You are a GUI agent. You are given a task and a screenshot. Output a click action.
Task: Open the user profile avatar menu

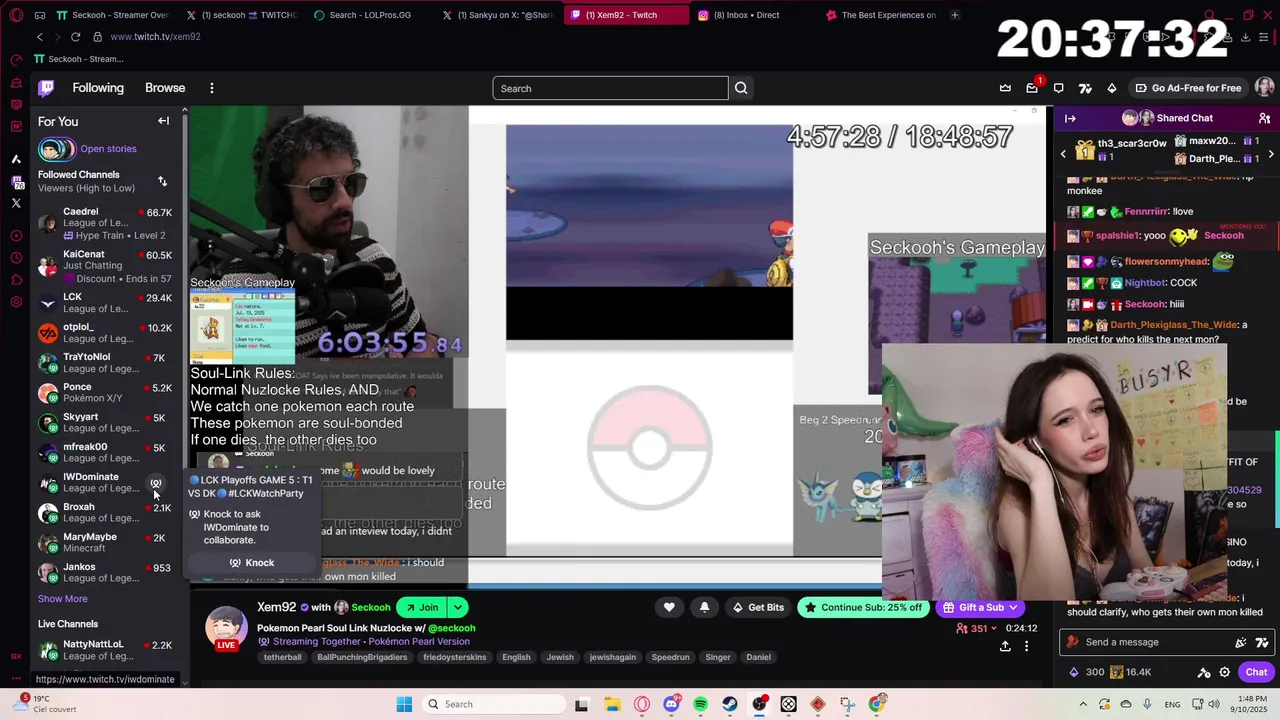[1264, 88]
